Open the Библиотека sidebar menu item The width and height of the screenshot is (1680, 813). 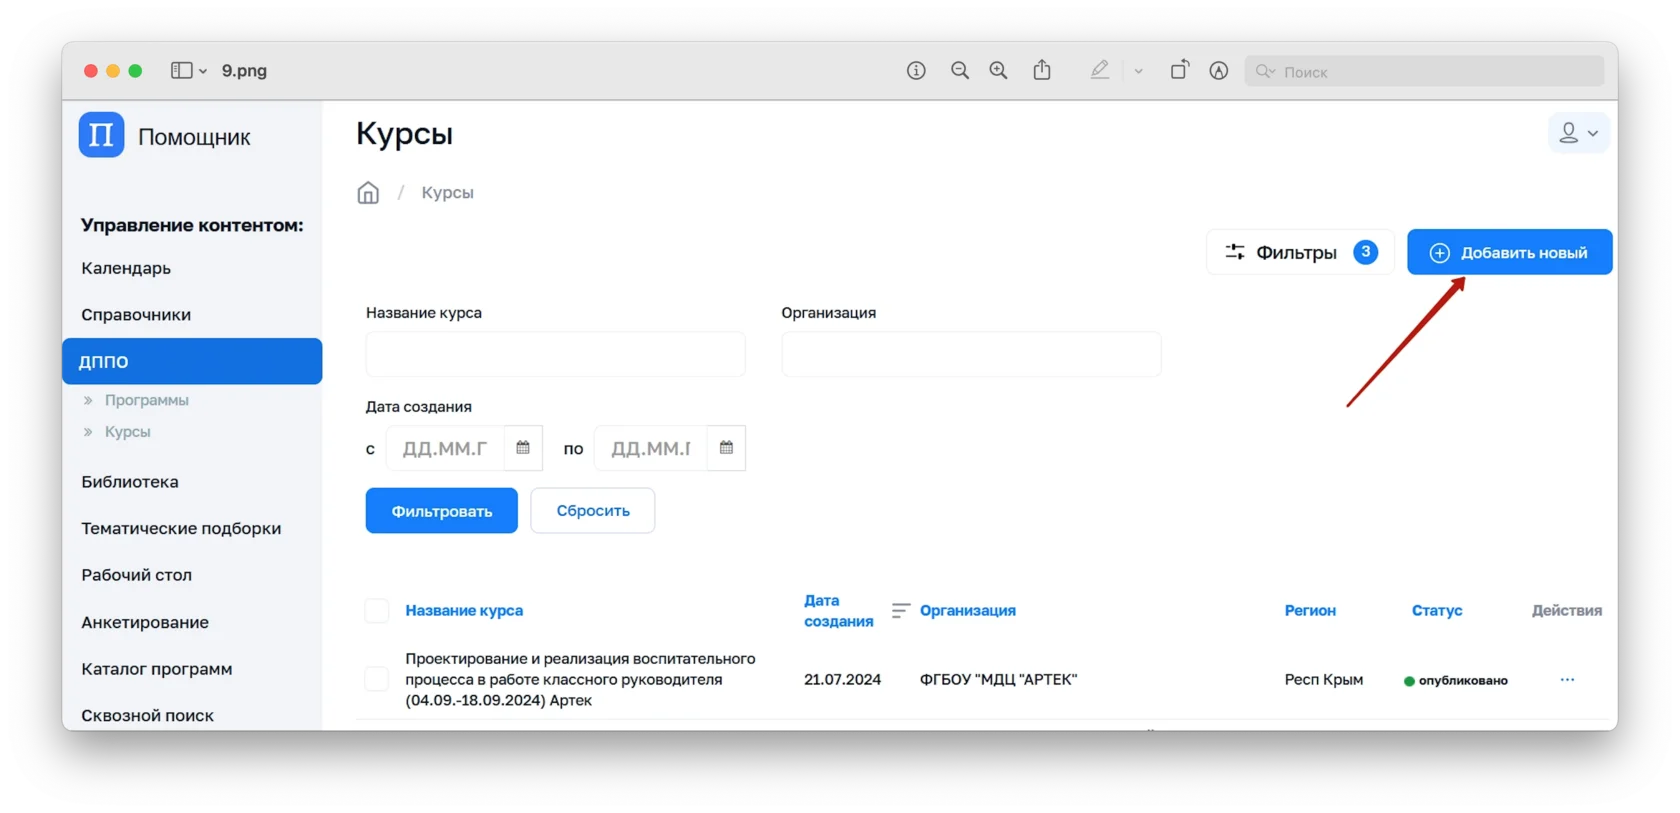130,482
